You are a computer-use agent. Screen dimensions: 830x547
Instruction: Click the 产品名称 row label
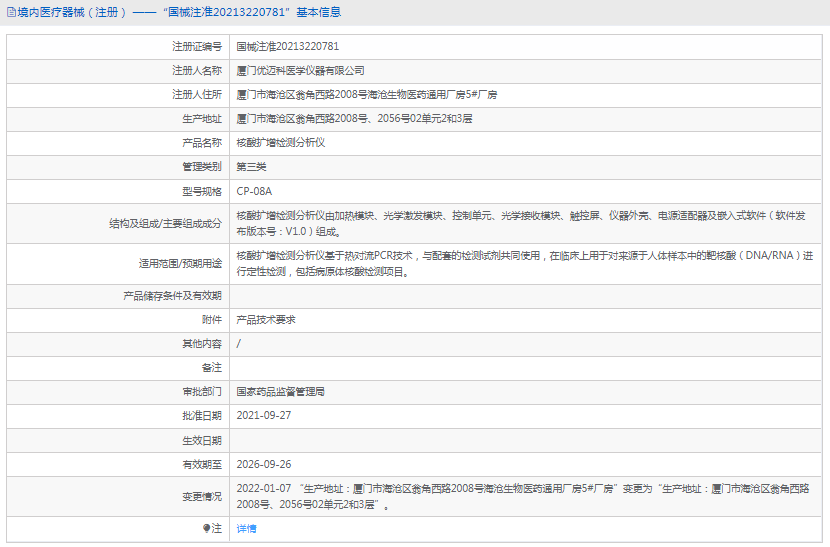coord(202,143)
